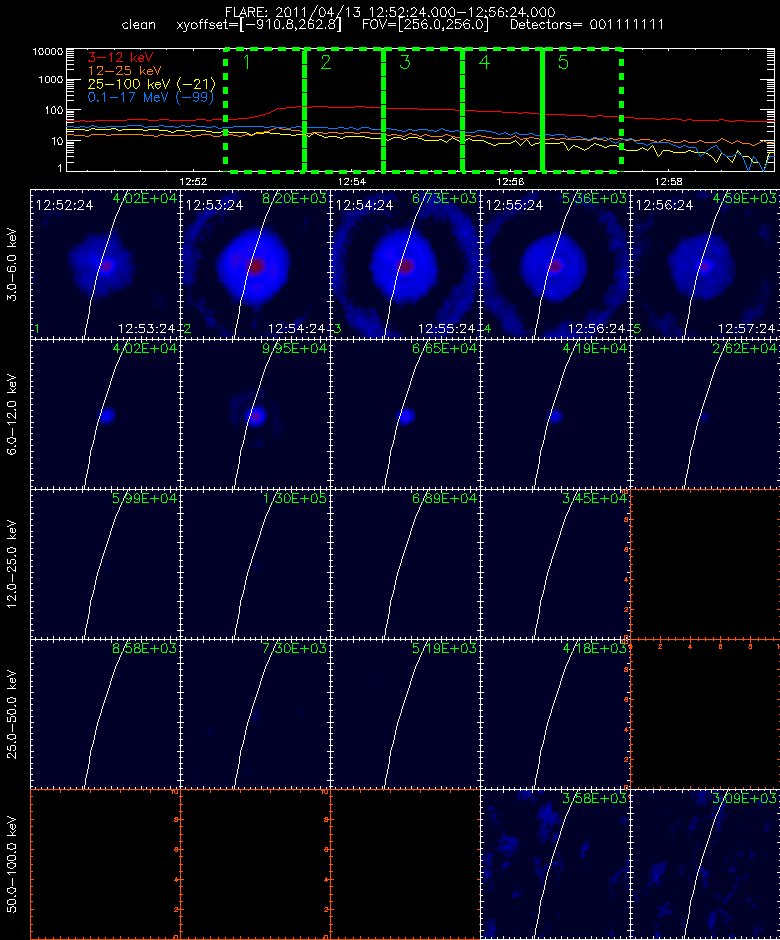
Task: Select the 0.1-17 MeV (-99) blue legend entry
Action: [151, 97]
